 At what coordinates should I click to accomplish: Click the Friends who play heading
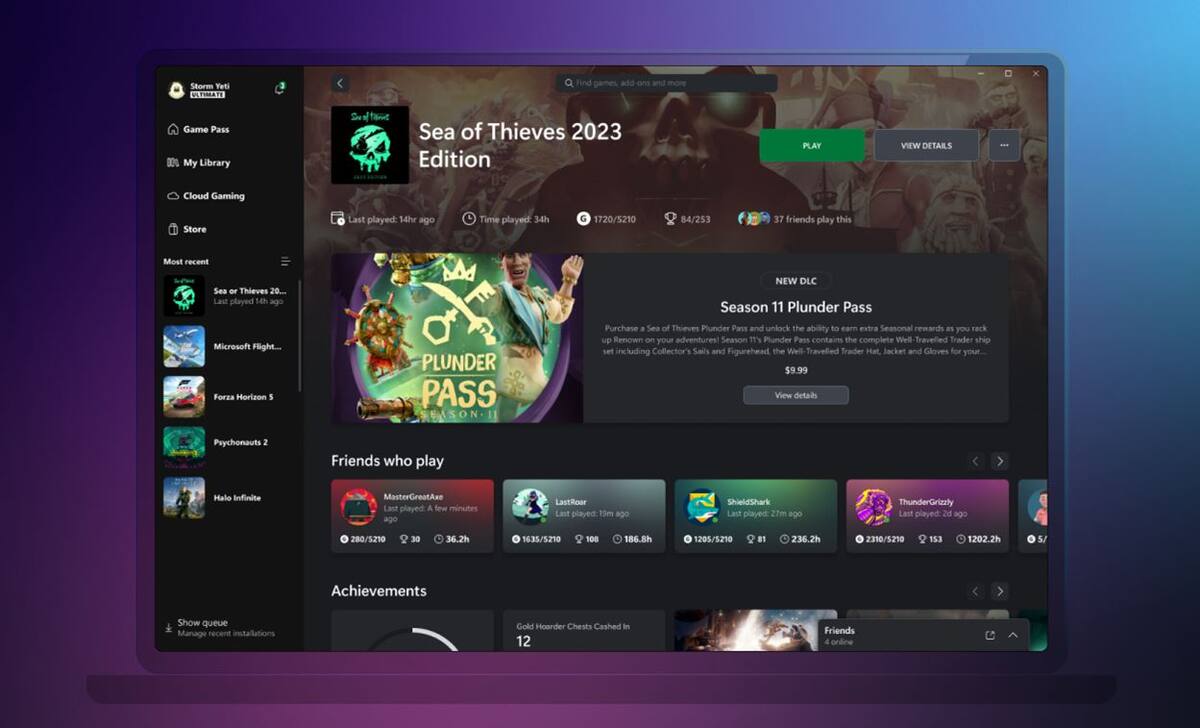(387, 461)
